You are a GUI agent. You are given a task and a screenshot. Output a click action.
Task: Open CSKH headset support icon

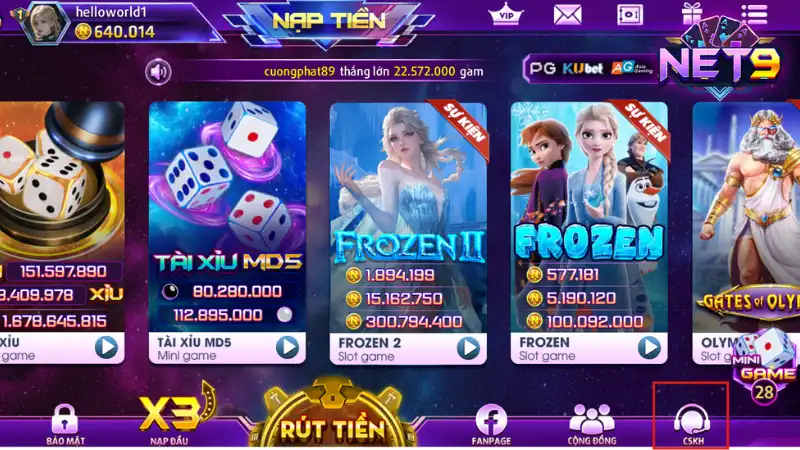coord(692,424)
